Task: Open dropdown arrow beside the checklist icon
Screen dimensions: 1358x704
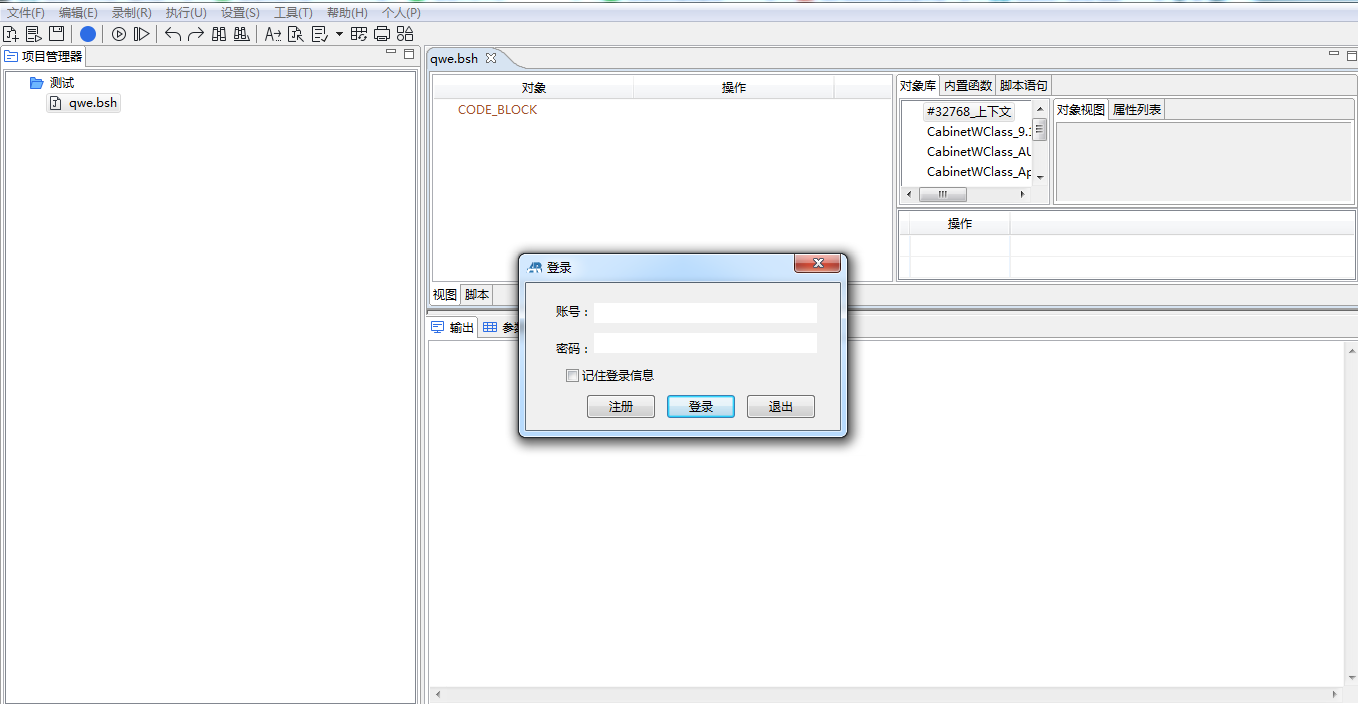Action: point(339,34)
